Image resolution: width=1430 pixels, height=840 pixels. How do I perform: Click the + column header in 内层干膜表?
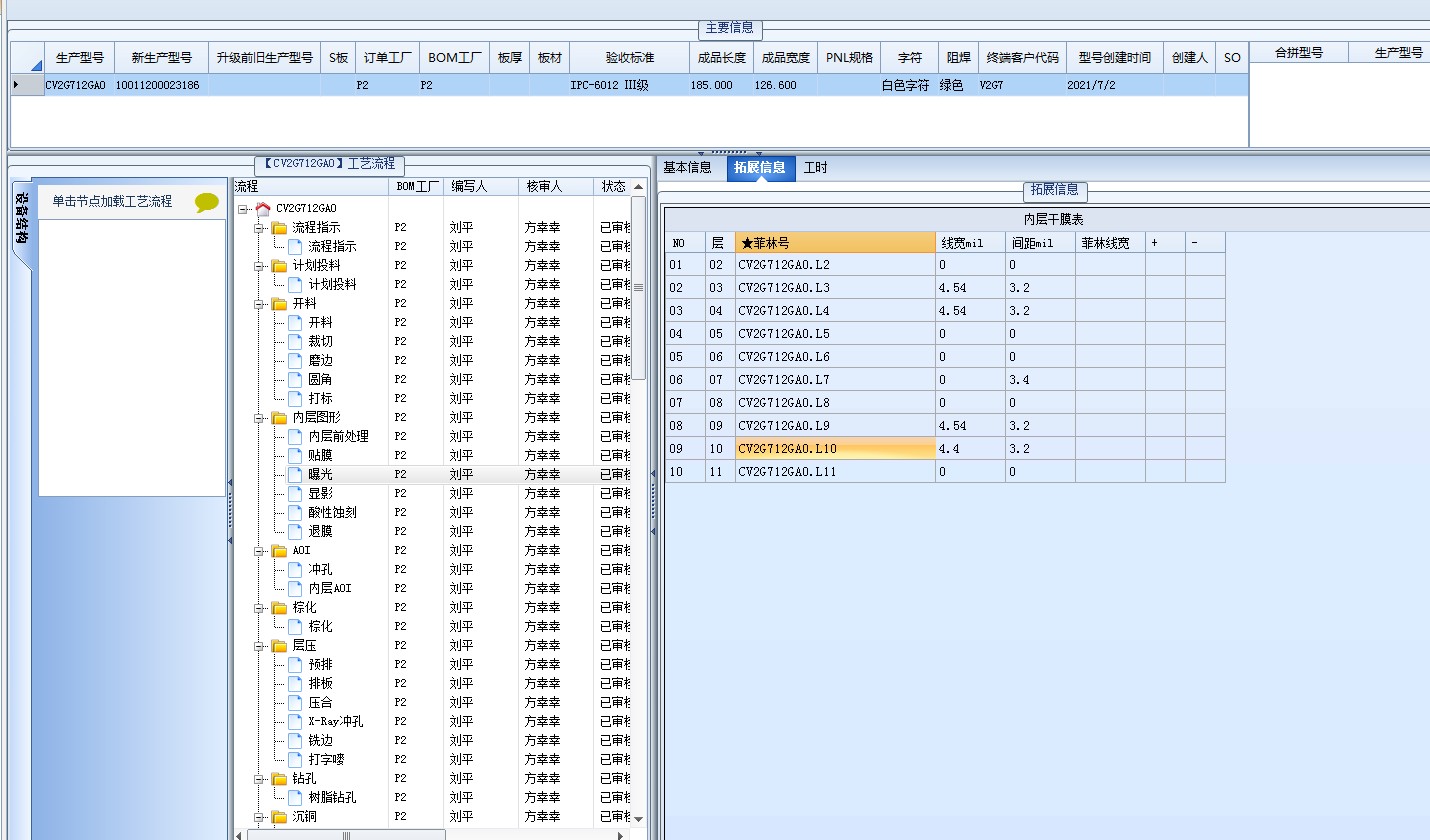(1165, 242)
